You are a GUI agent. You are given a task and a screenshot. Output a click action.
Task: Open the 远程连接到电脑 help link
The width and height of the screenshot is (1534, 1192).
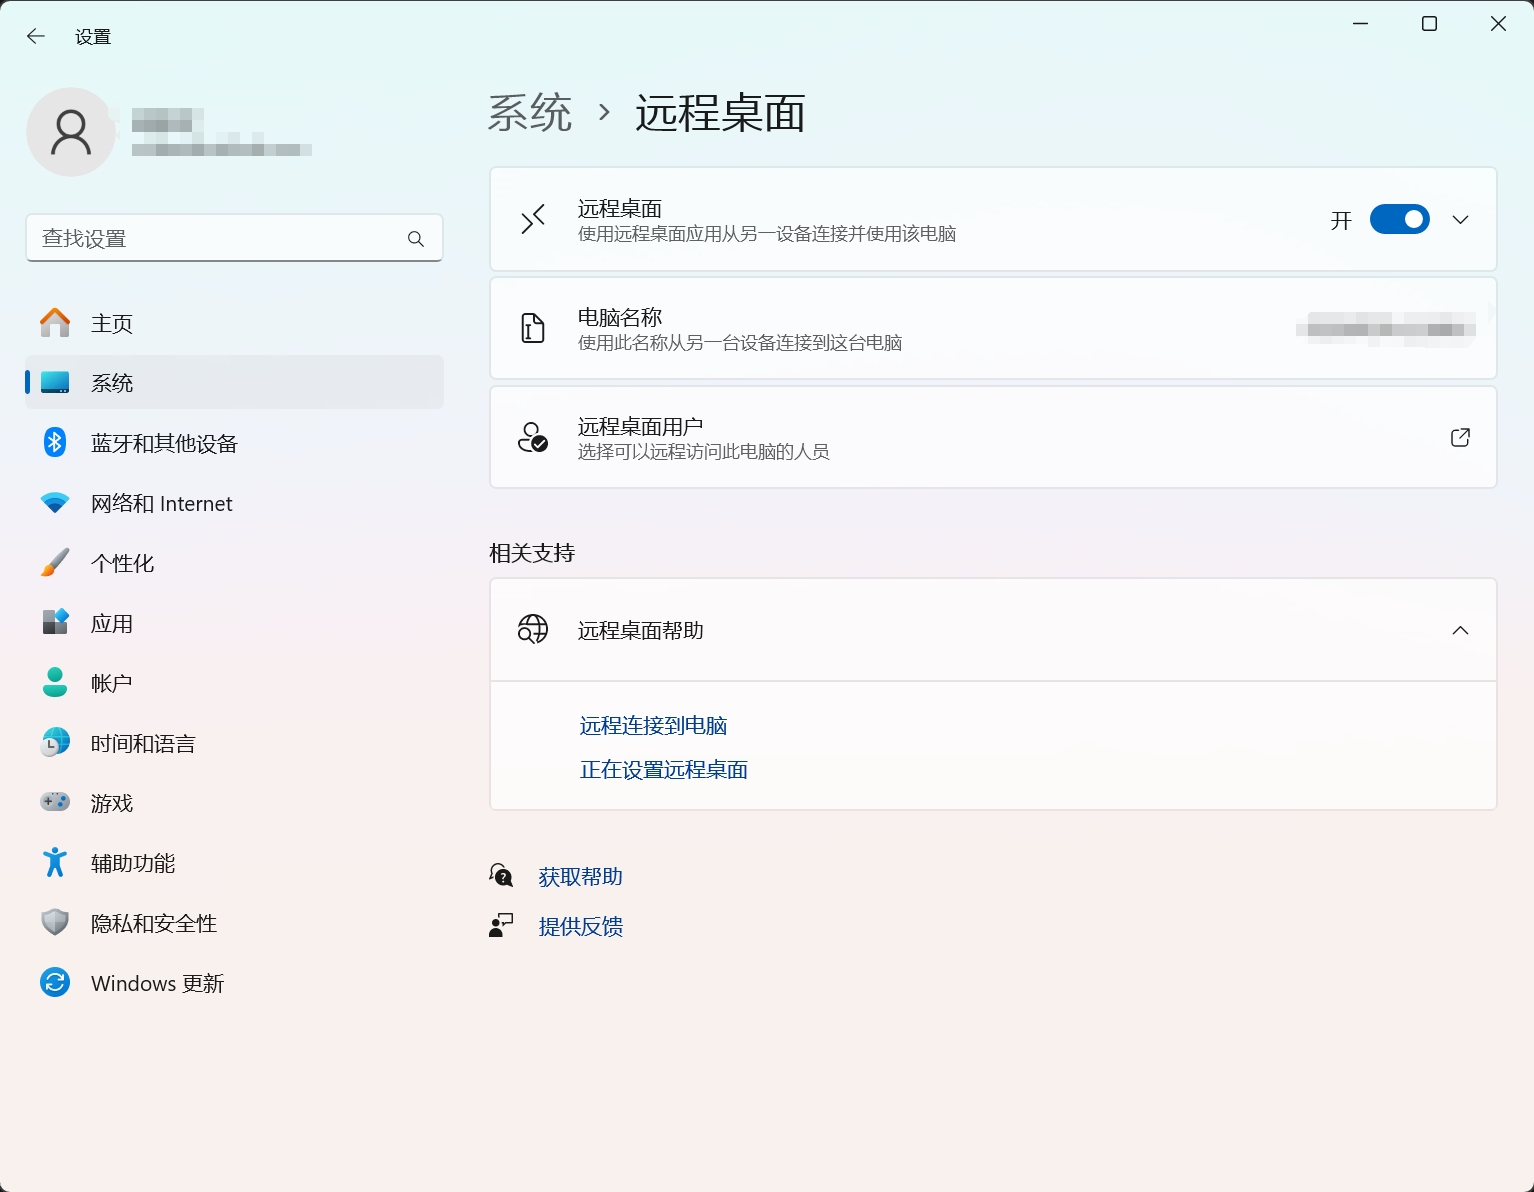click(653, 726)
